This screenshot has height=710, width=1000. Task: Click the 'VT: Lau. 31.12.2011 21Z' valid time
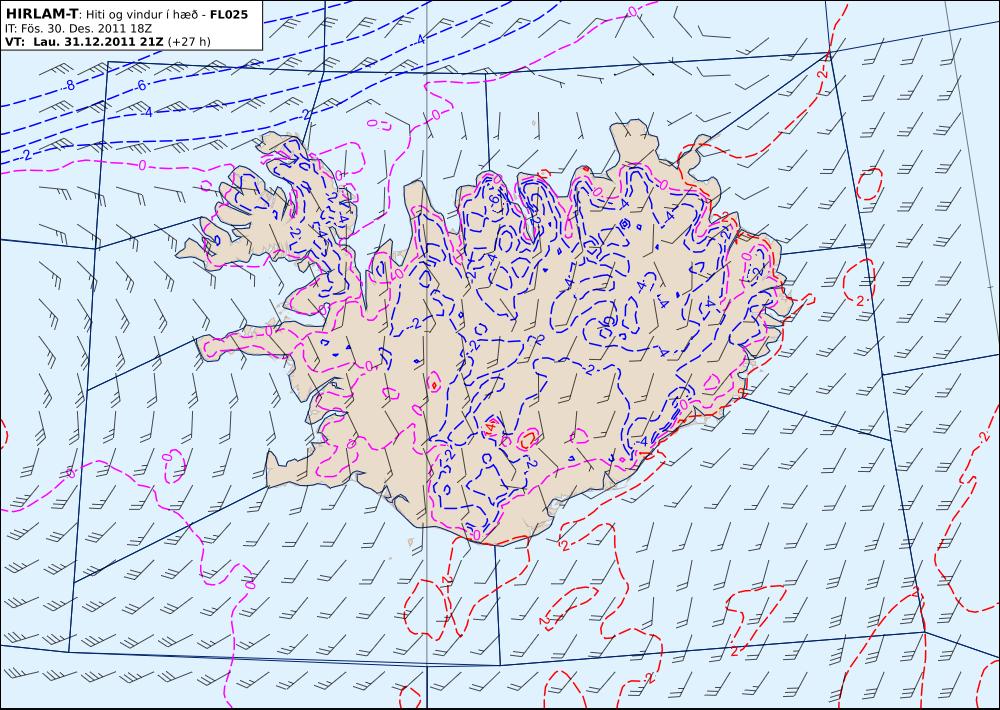(84, 42)
